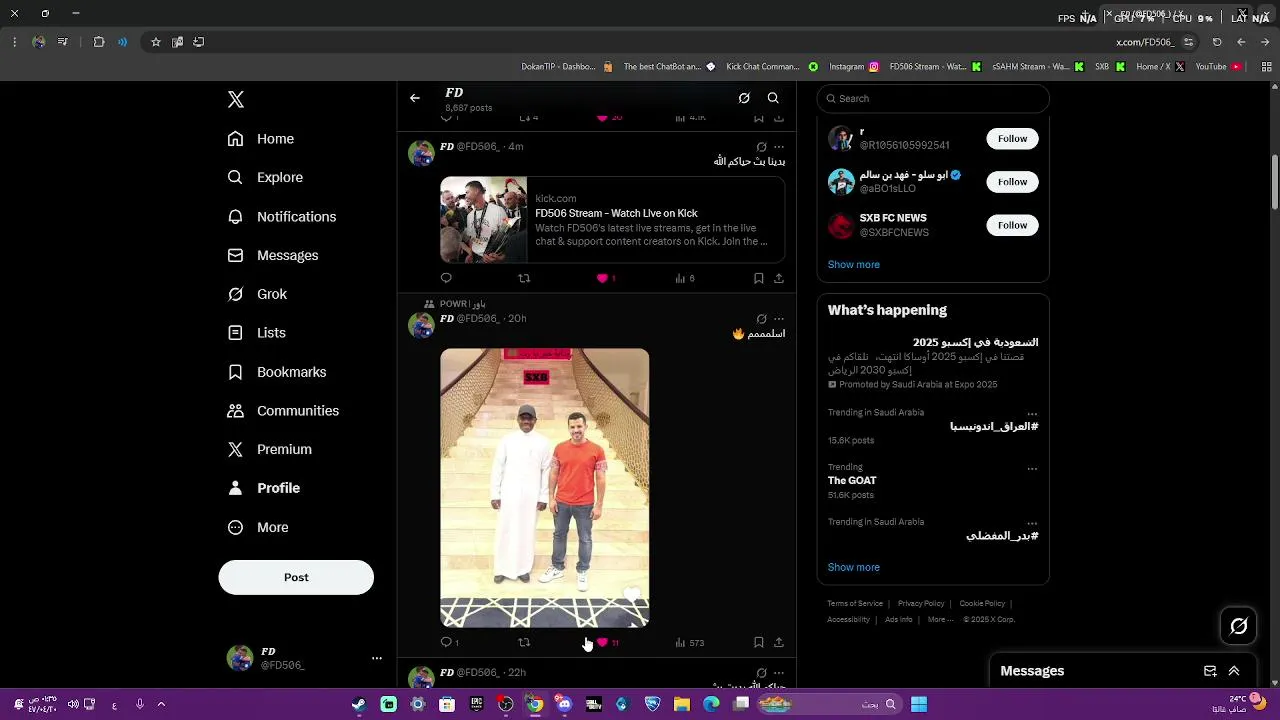
Task: Click the Post button
Action: [x=296, y=577]
